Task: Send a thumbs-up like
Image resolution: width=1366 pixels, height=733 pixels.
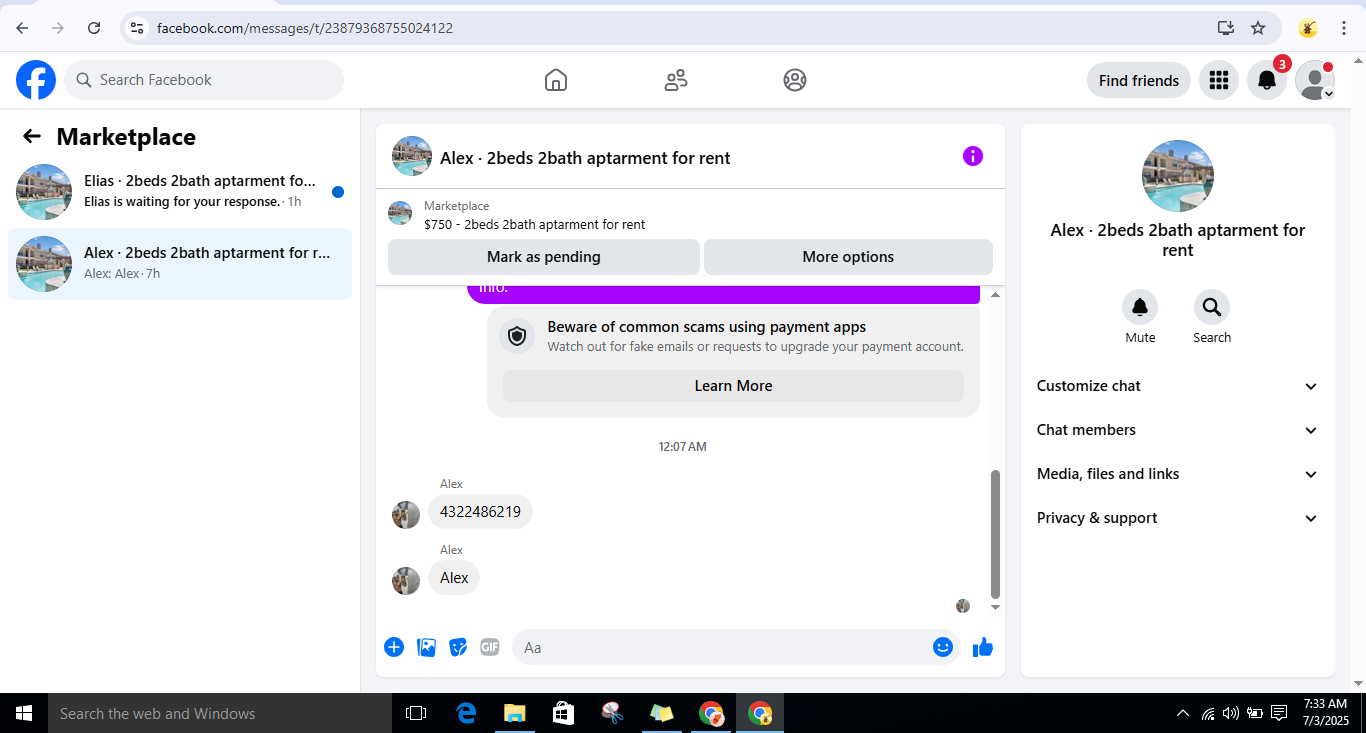Action: [983, 647]
